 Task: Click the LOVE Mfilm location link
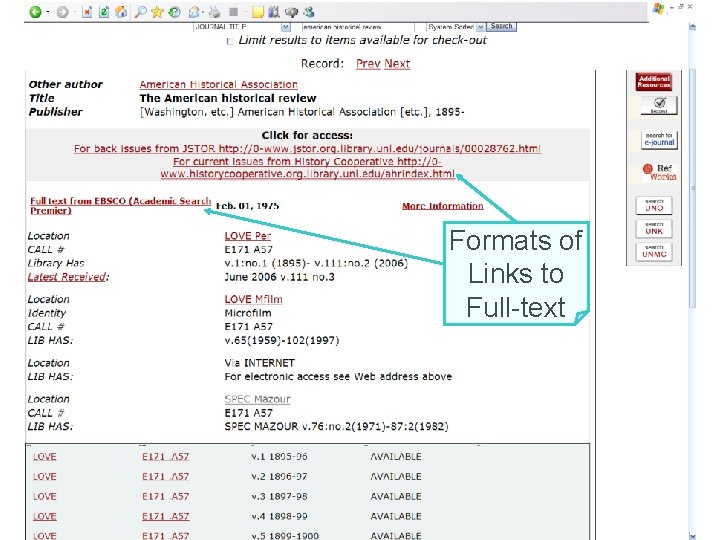click(x=253, y=299)
